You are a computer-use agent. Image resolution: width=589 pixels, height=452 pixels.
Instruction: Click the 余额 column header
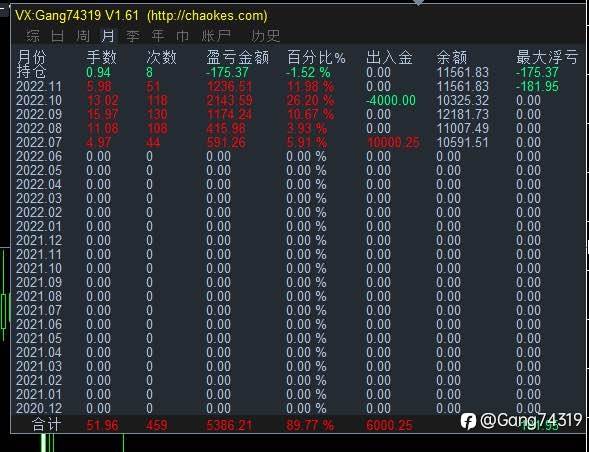(x=452, y=57)
